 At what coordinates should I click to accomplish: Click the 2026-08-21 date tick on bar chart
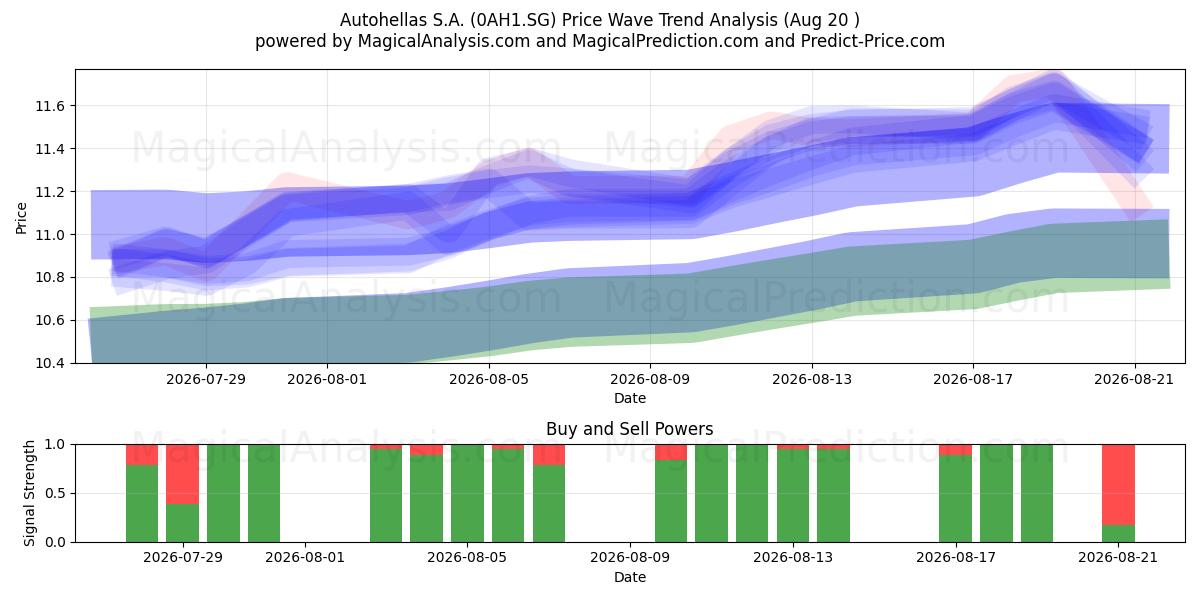(1118, 558)
